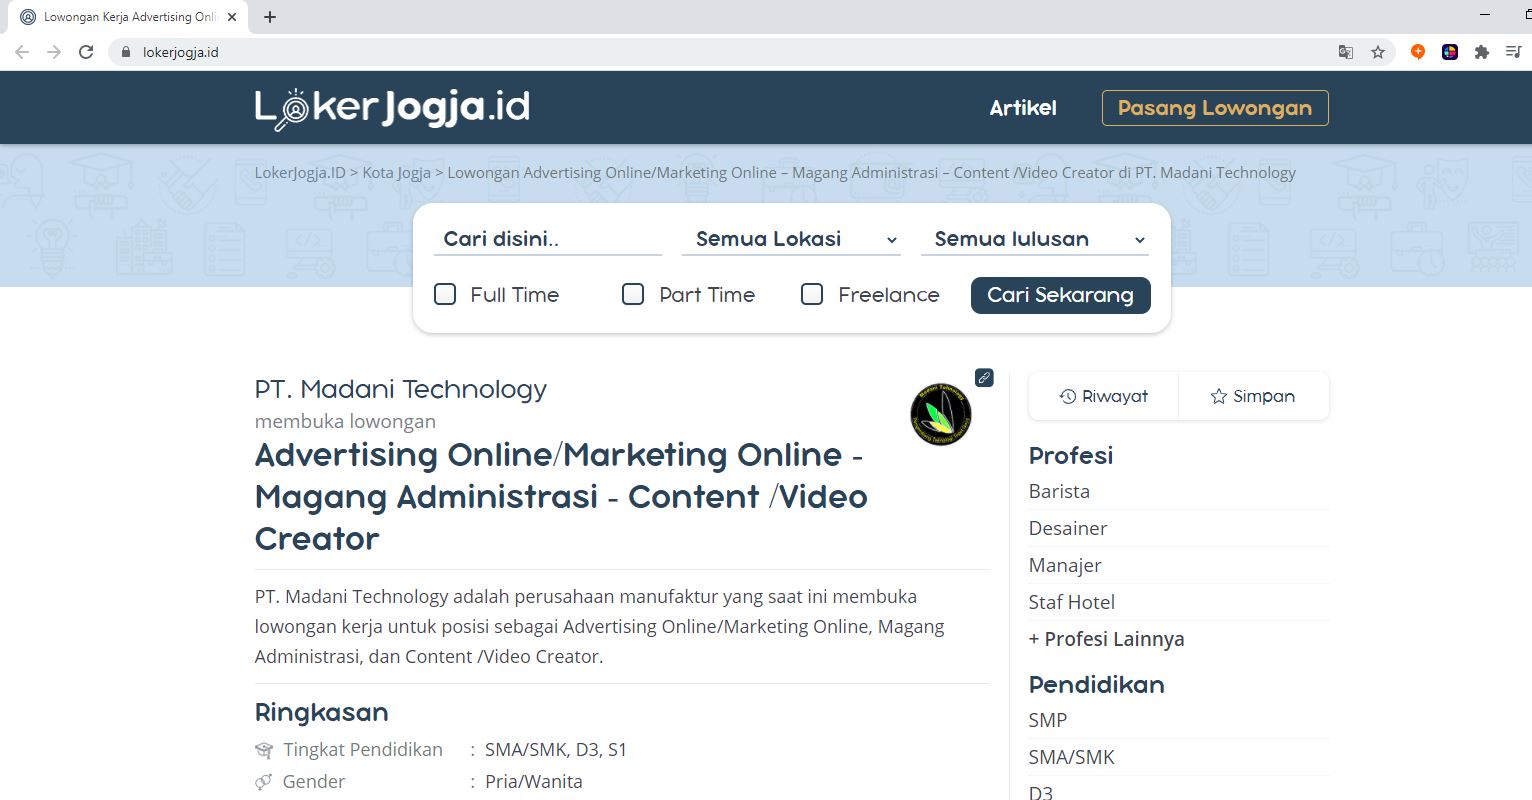Open the Semua Lokasi dropdown

(x=790, y=239)
